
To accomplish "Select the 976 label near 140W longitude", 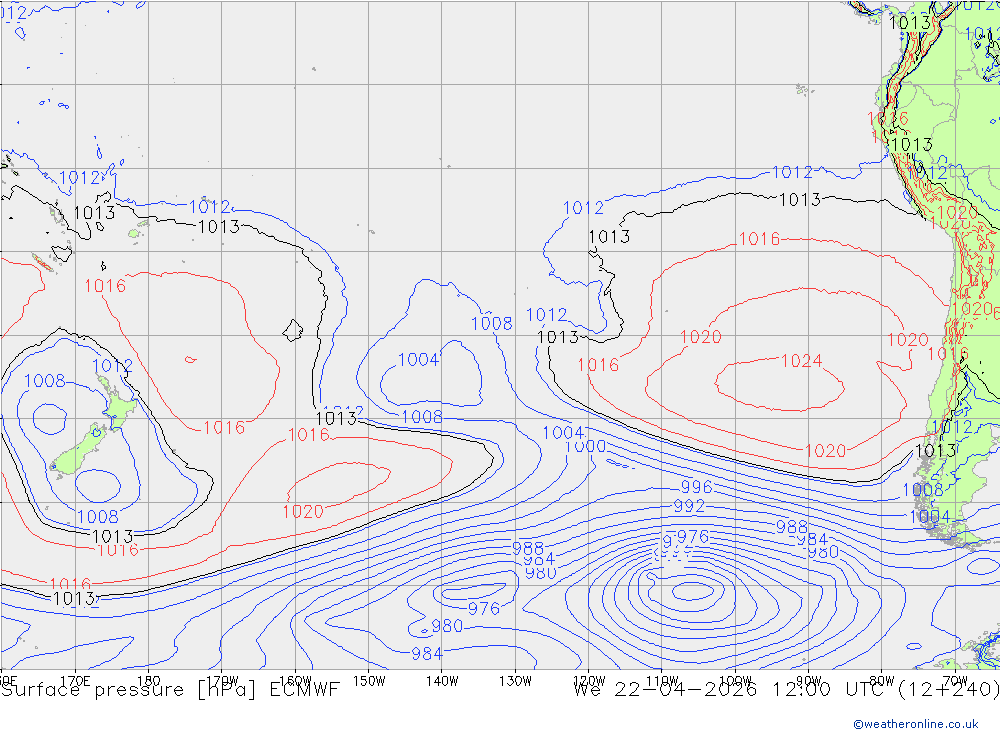I will point(484,609).
